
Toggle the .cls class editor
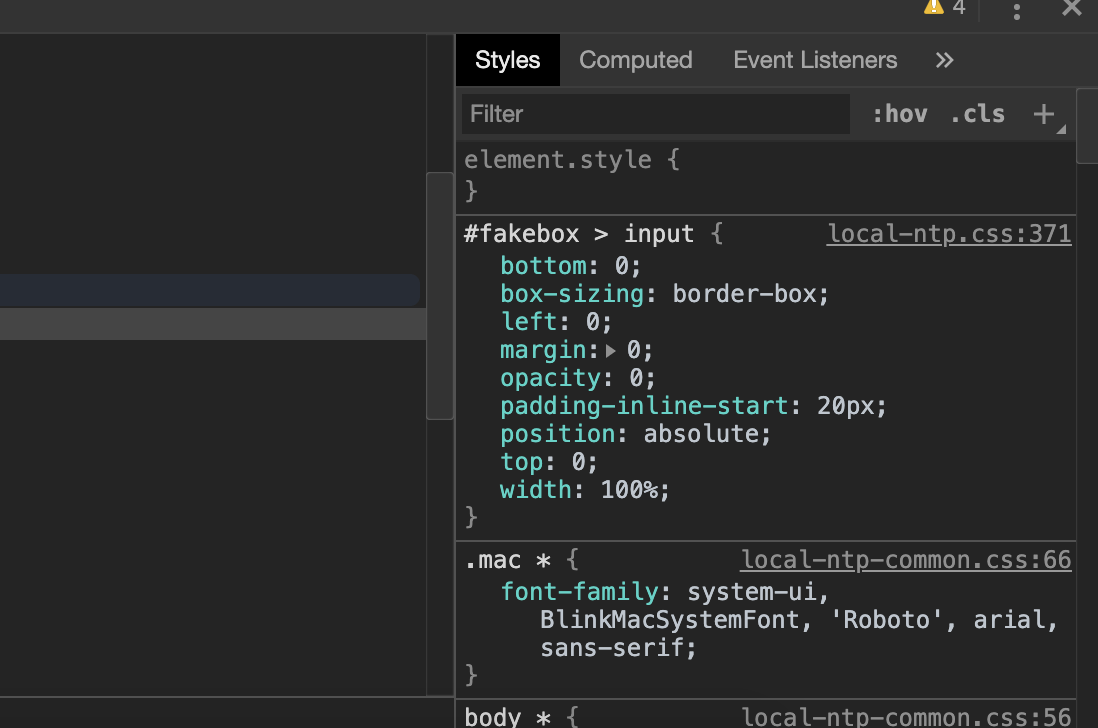click(977, 114)
